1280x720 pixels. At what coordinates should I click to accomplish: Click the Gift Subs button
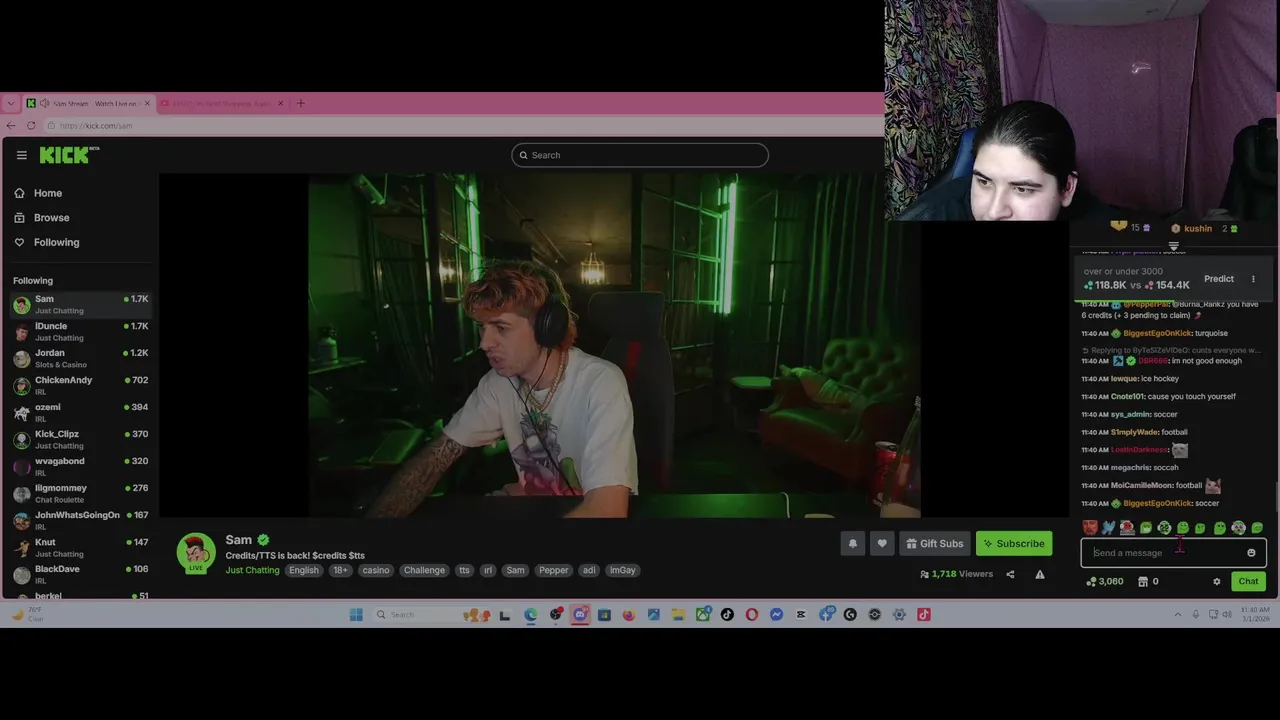(935, 543)
